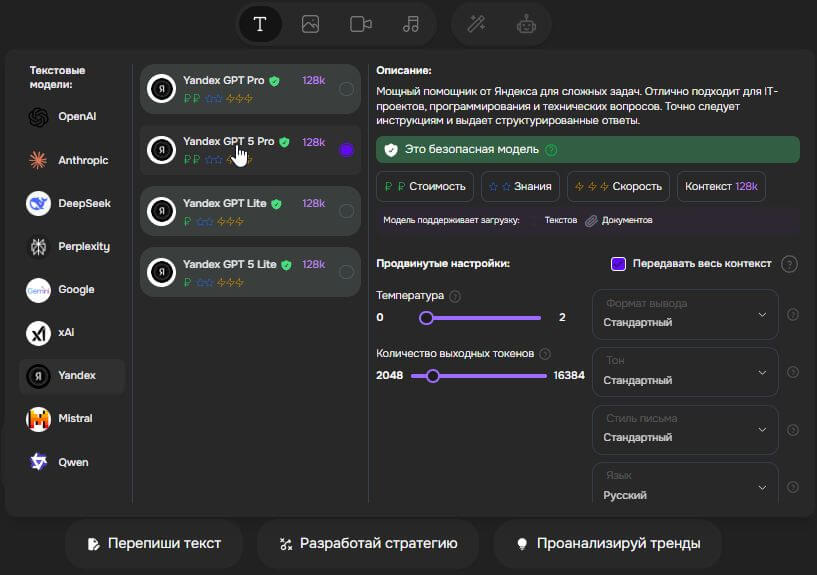Image resolution: width=817 pixels, height=575 pixels.
Task: Choose the OpenAI provider
Action: pos(72,117)
